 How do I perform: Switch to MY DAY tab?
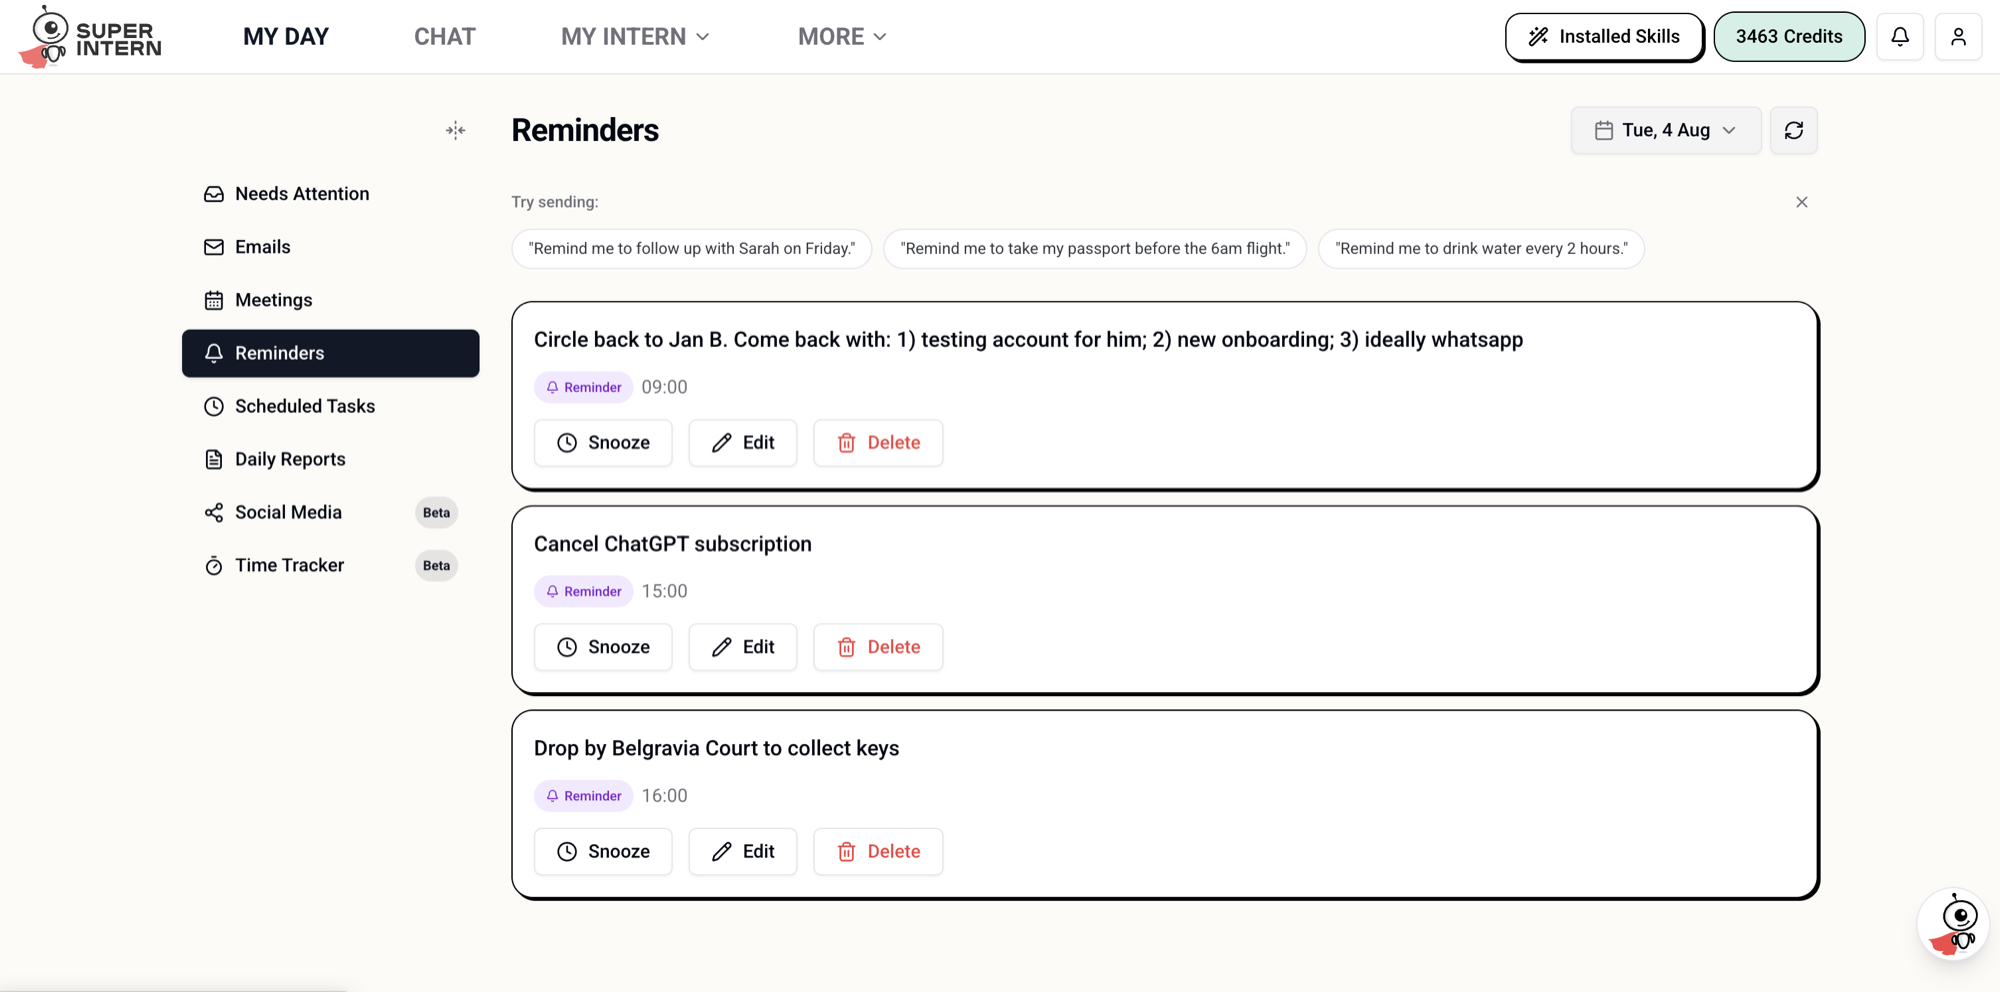click(x=286, y=37)
